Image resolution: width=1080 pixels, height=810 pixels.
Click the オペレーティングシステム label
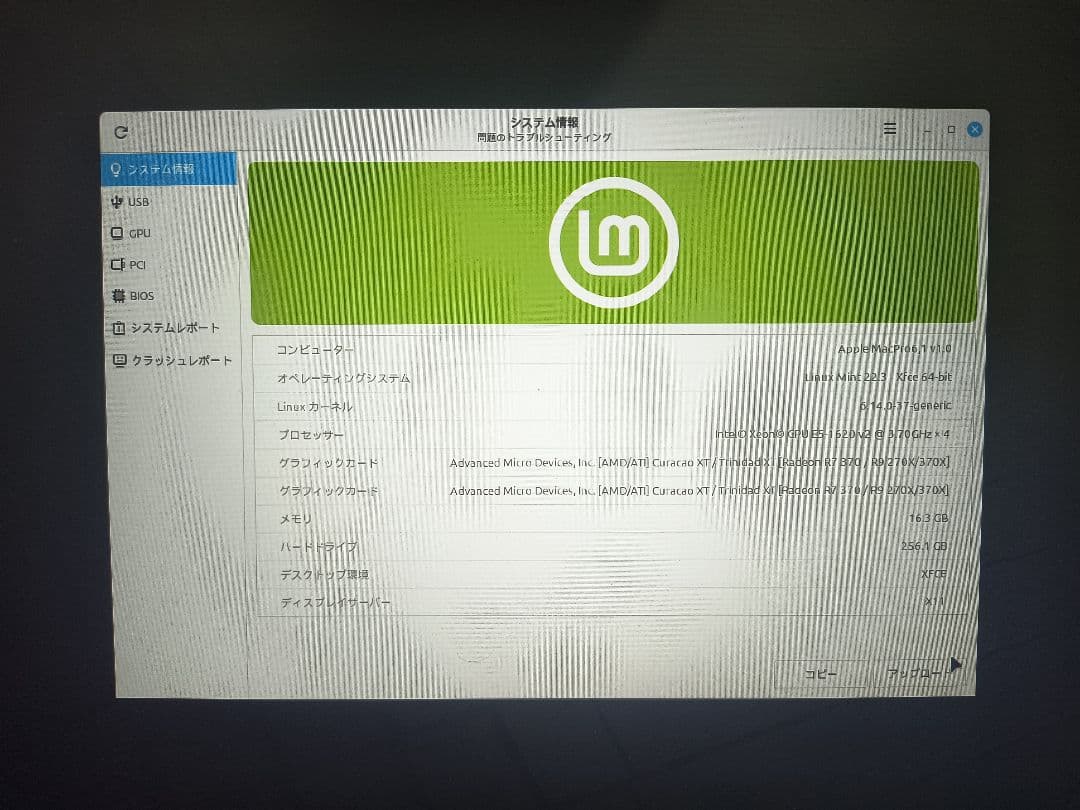pyautogui.click(x=343, y=378)
